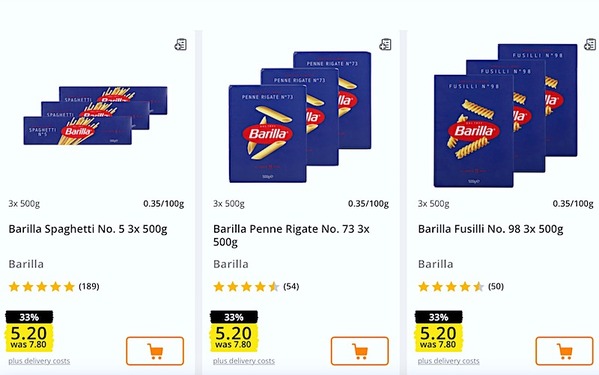
Task: Show the 54 reviews for Penne Rigate
Action: [x=291, y=286]
